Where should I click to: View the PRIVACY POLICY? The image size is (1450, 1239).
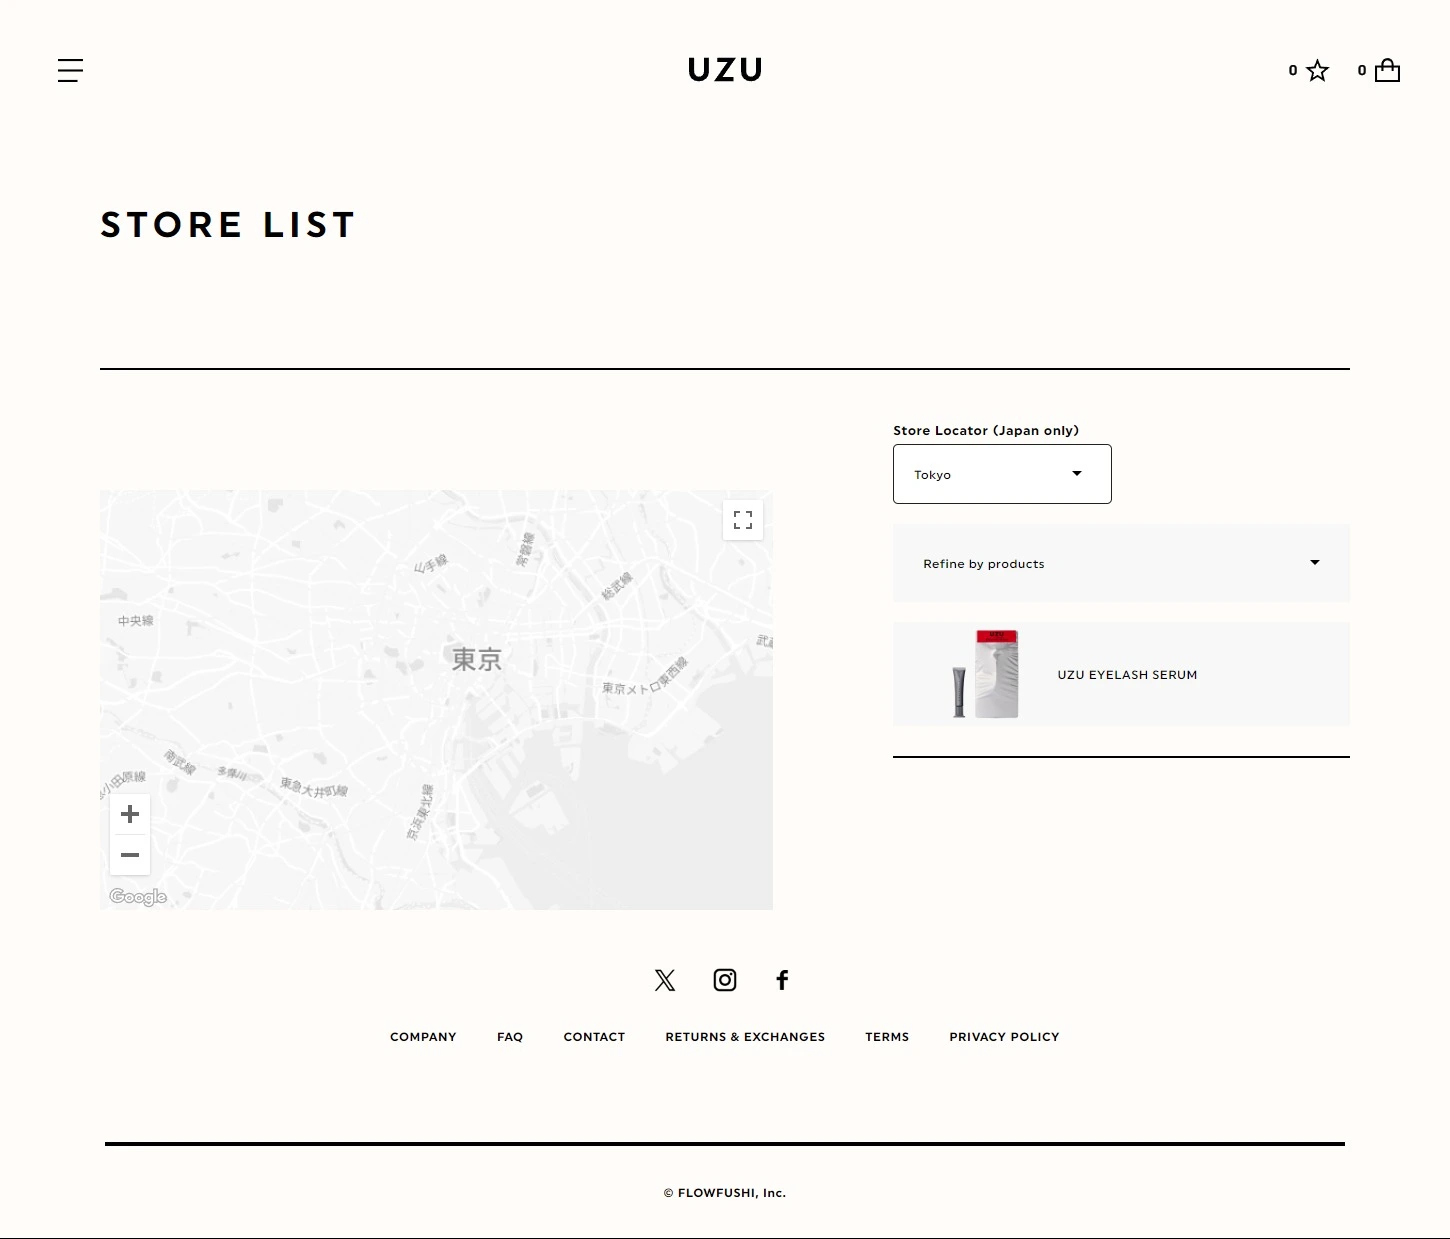tap(1004, 1037)
